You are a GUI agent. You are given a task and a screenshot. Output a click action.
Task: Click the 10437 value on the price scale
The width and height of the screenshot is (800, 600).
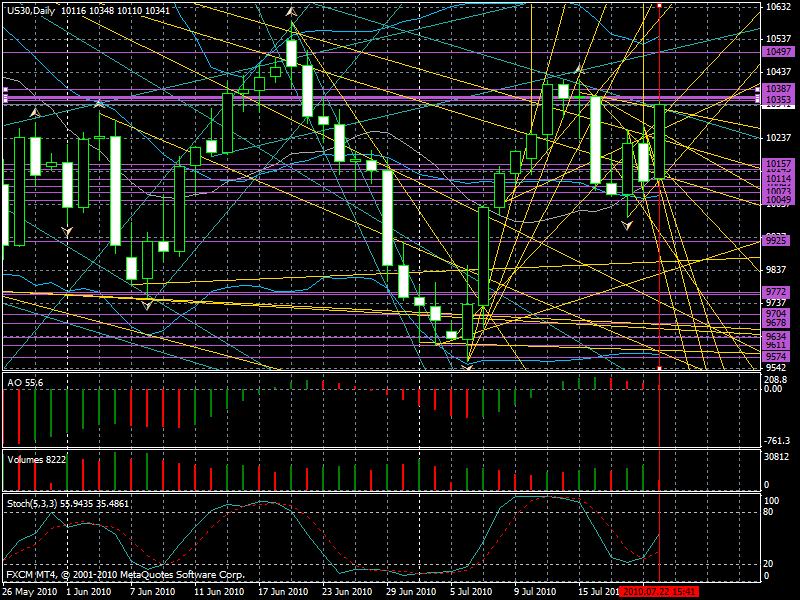(x=779, y=72)
